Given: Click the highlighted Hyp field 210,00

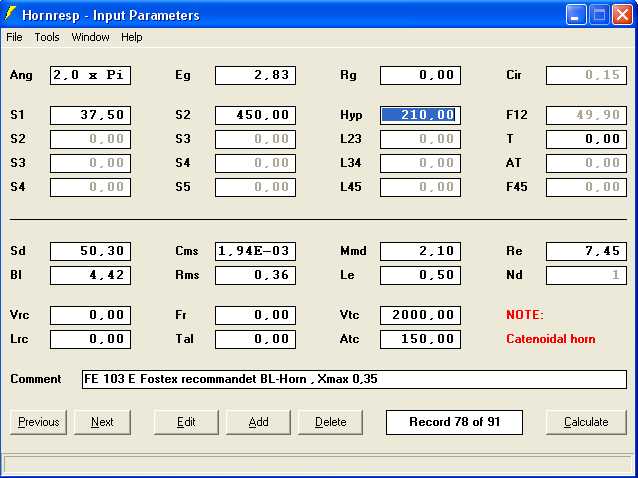Looking at the screenshot, I should (420, 115).
